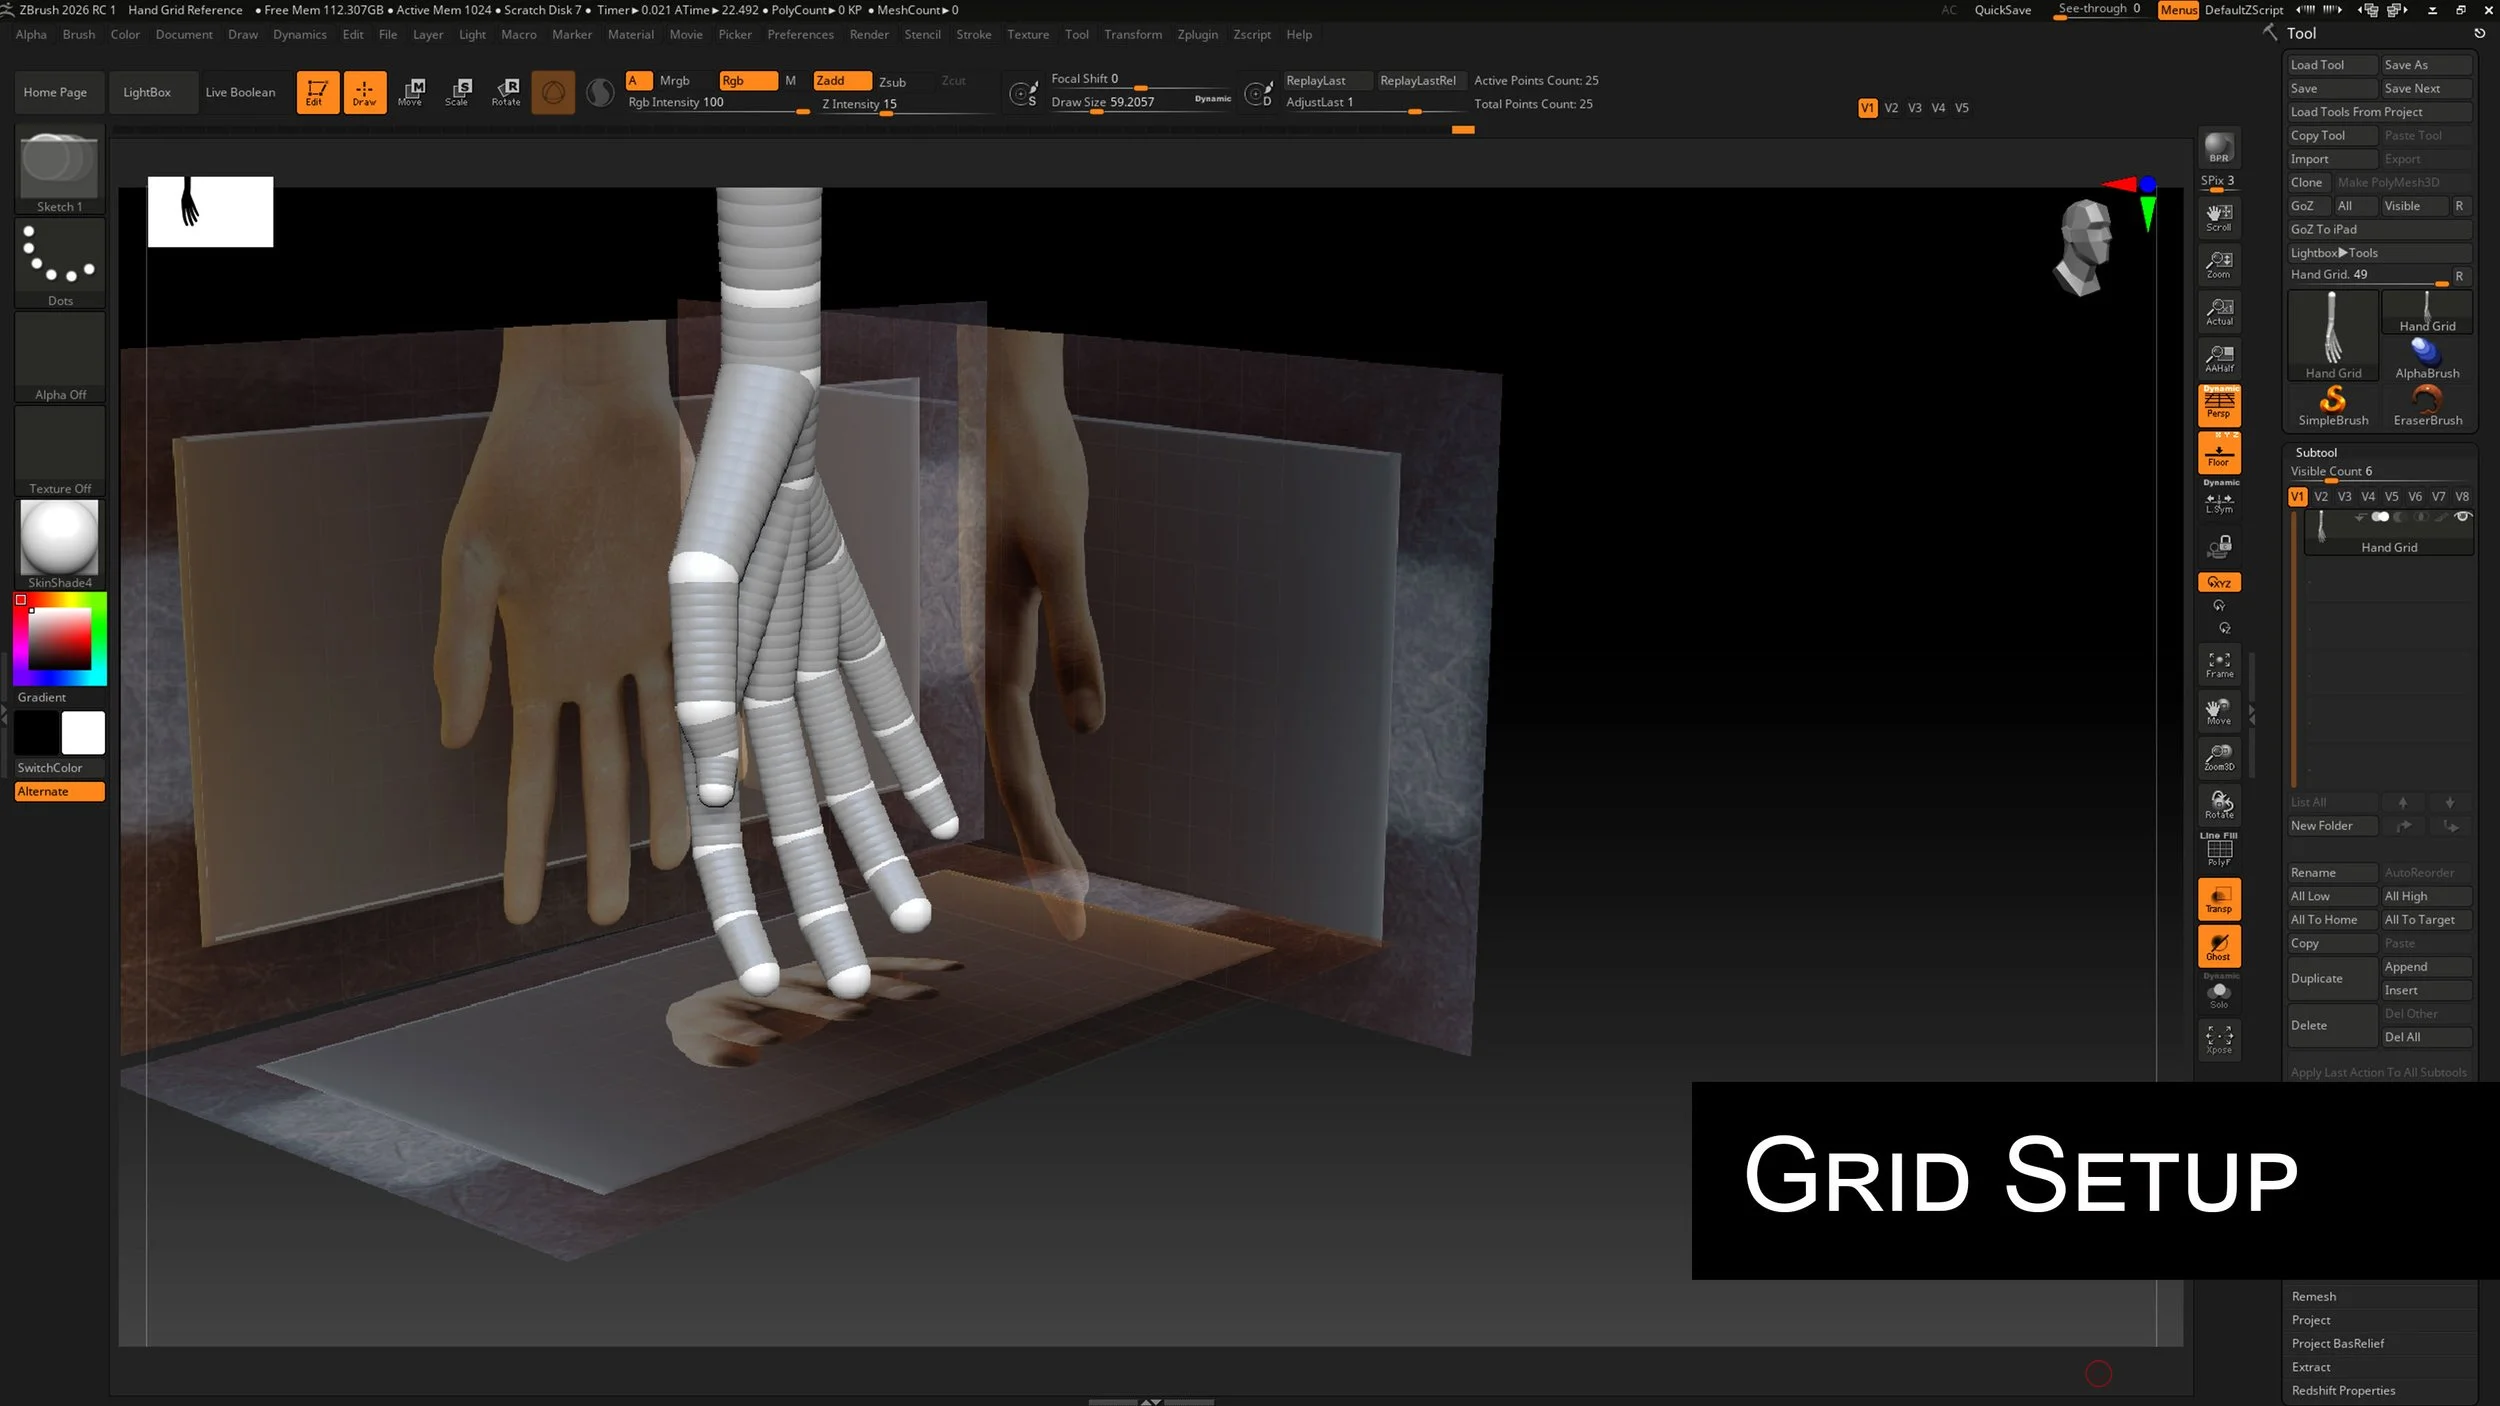Toggle the PolyF line fill icon
Viewport: 2500px width, 1406px height.
[2219, 851]
